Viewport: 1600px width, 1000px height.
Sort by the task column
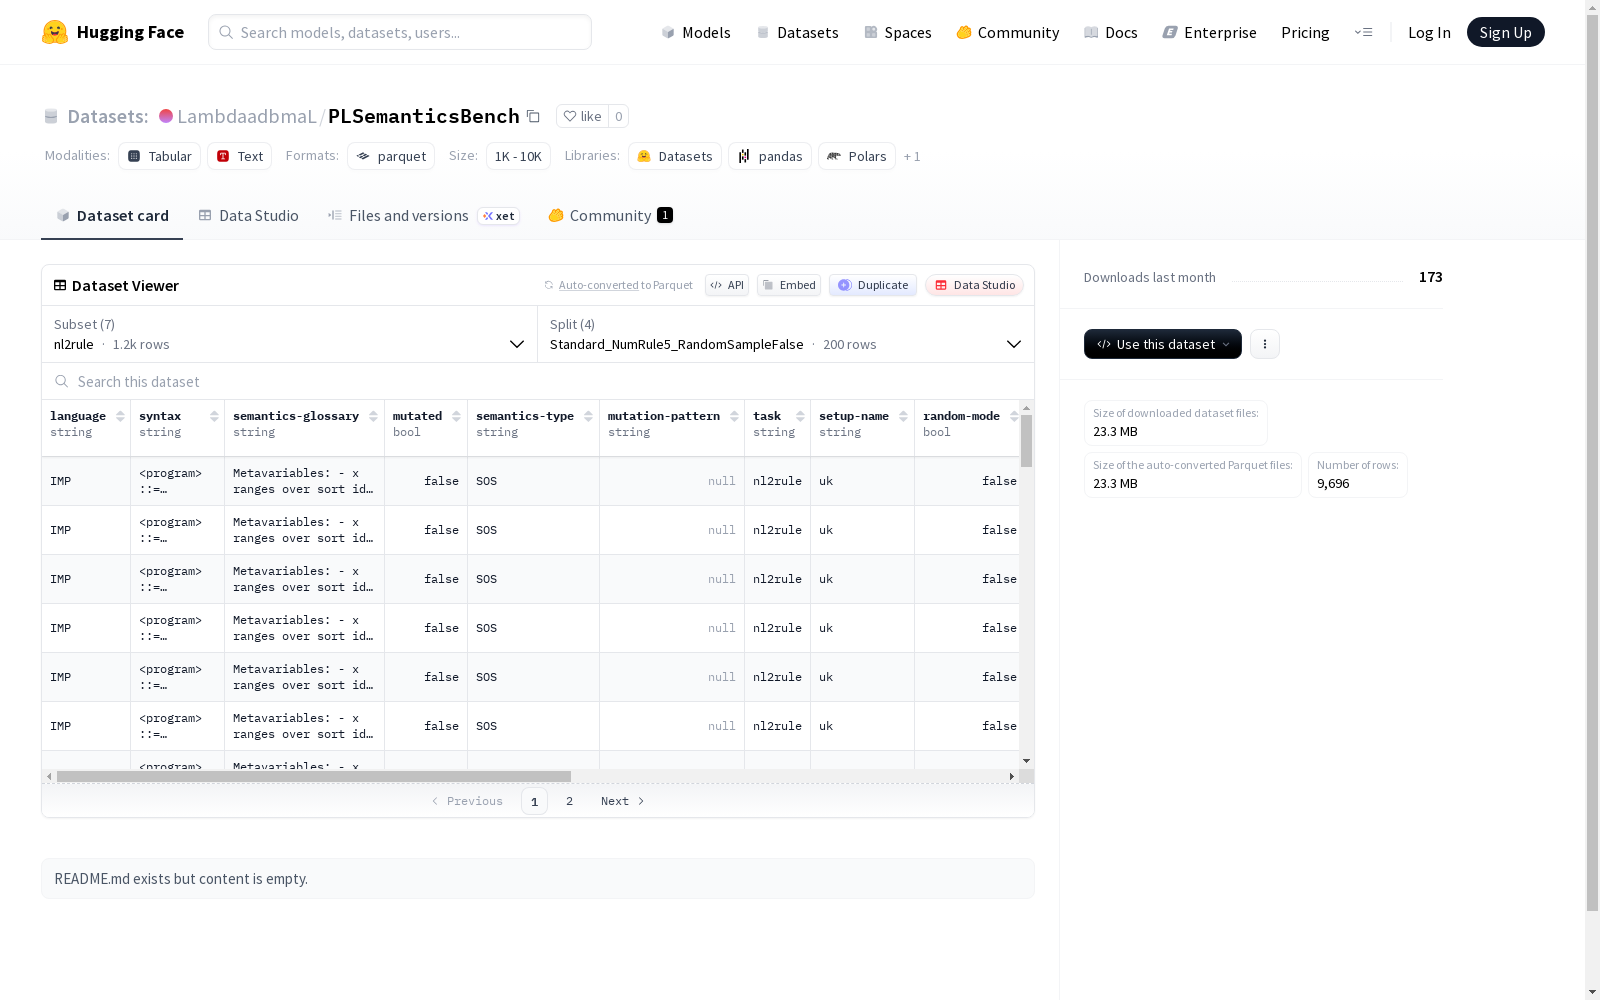click(800, 416)
